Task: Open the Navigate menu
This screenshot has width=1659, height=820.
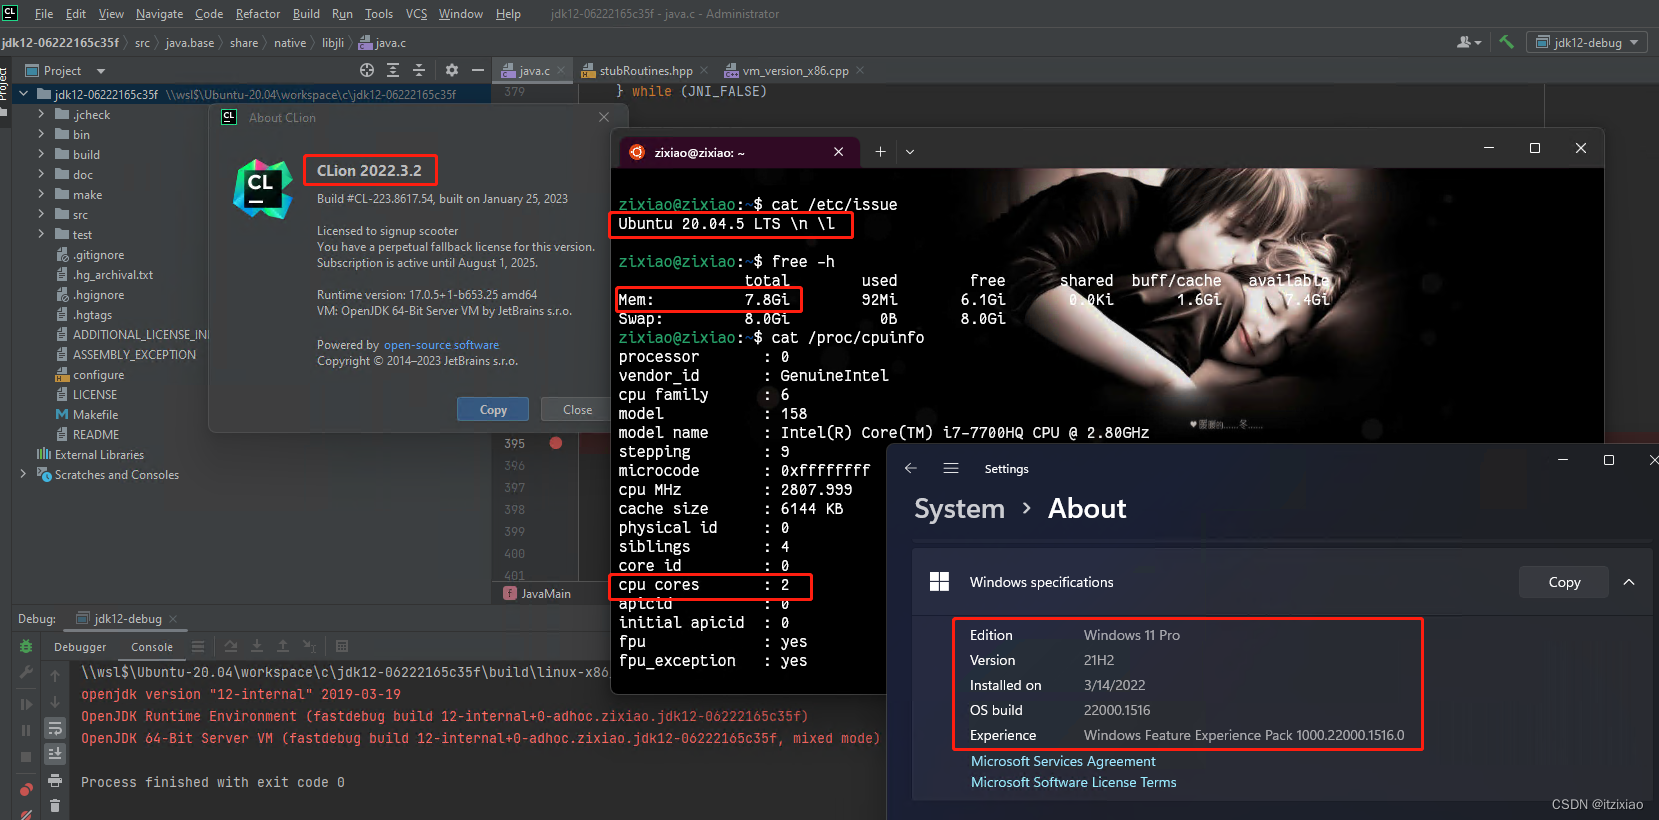Action: pos(159,14)
